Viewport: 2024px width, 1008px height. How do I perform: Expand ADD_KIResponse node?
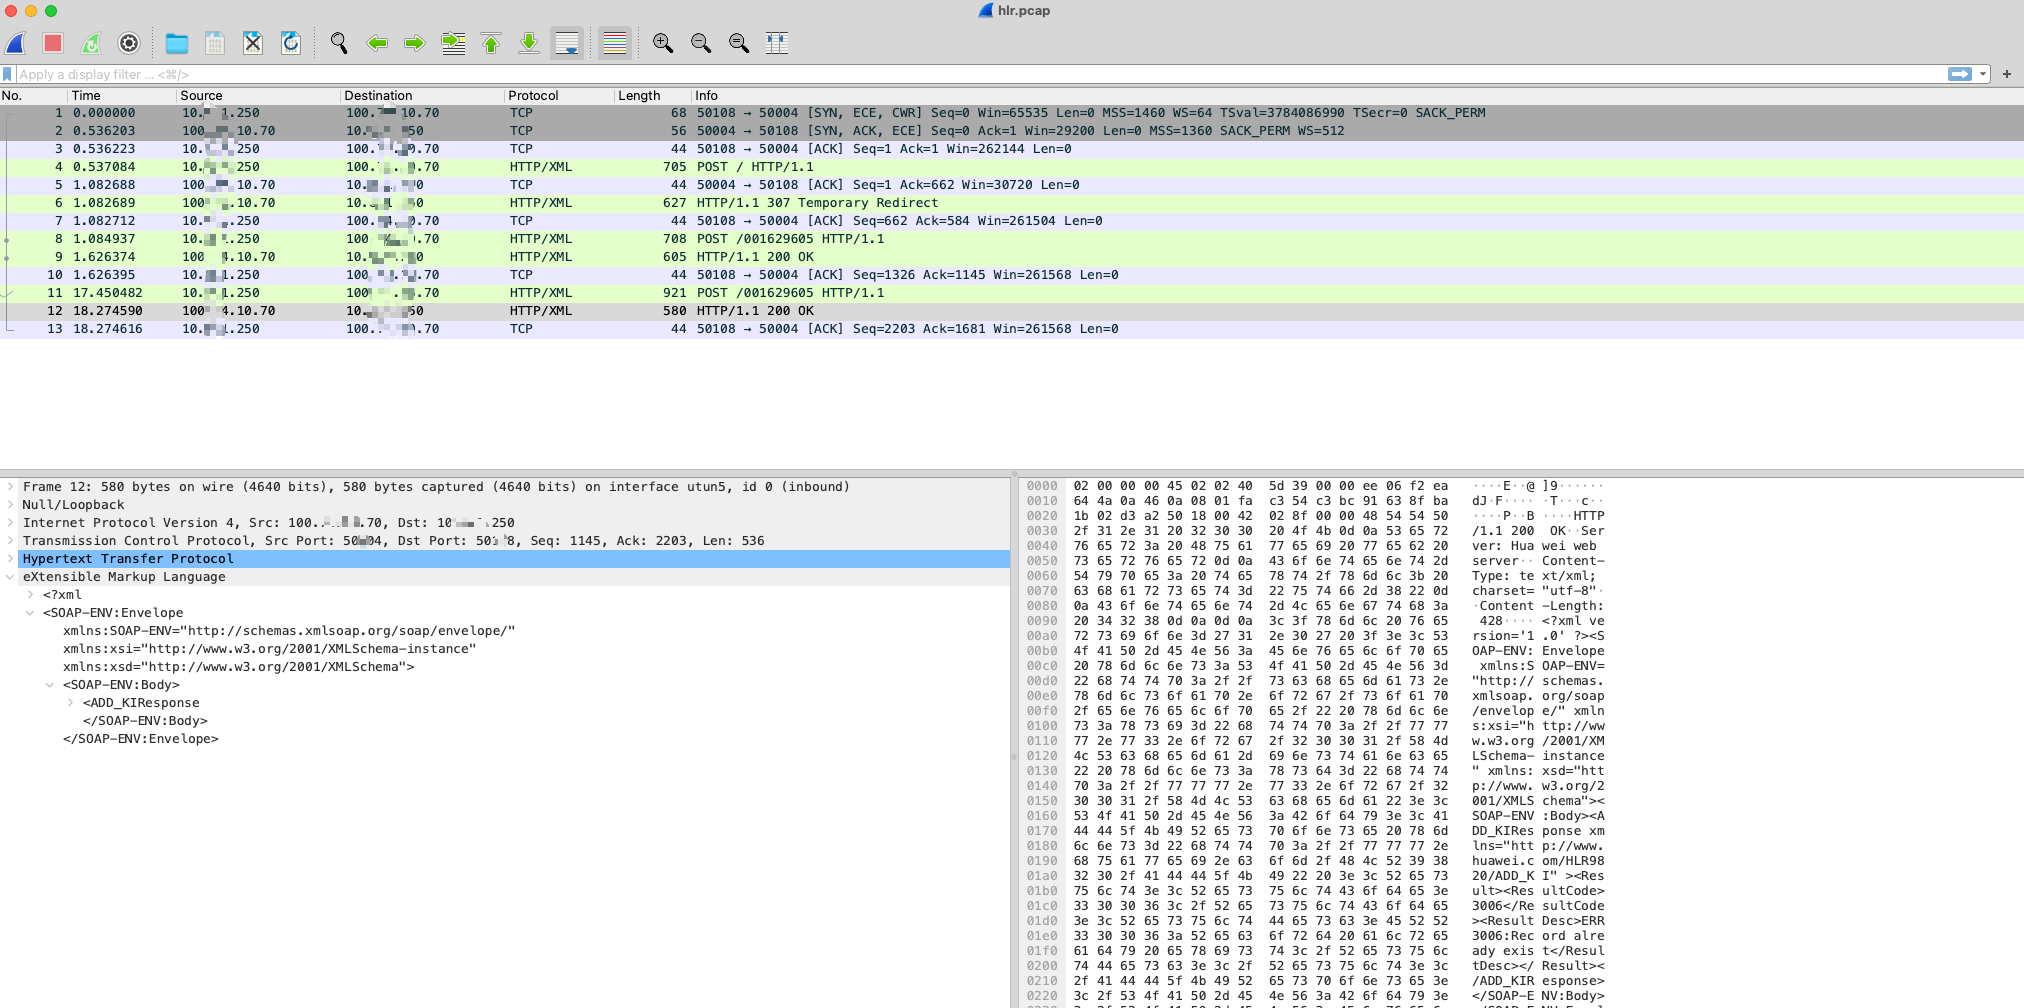point(70,703)
